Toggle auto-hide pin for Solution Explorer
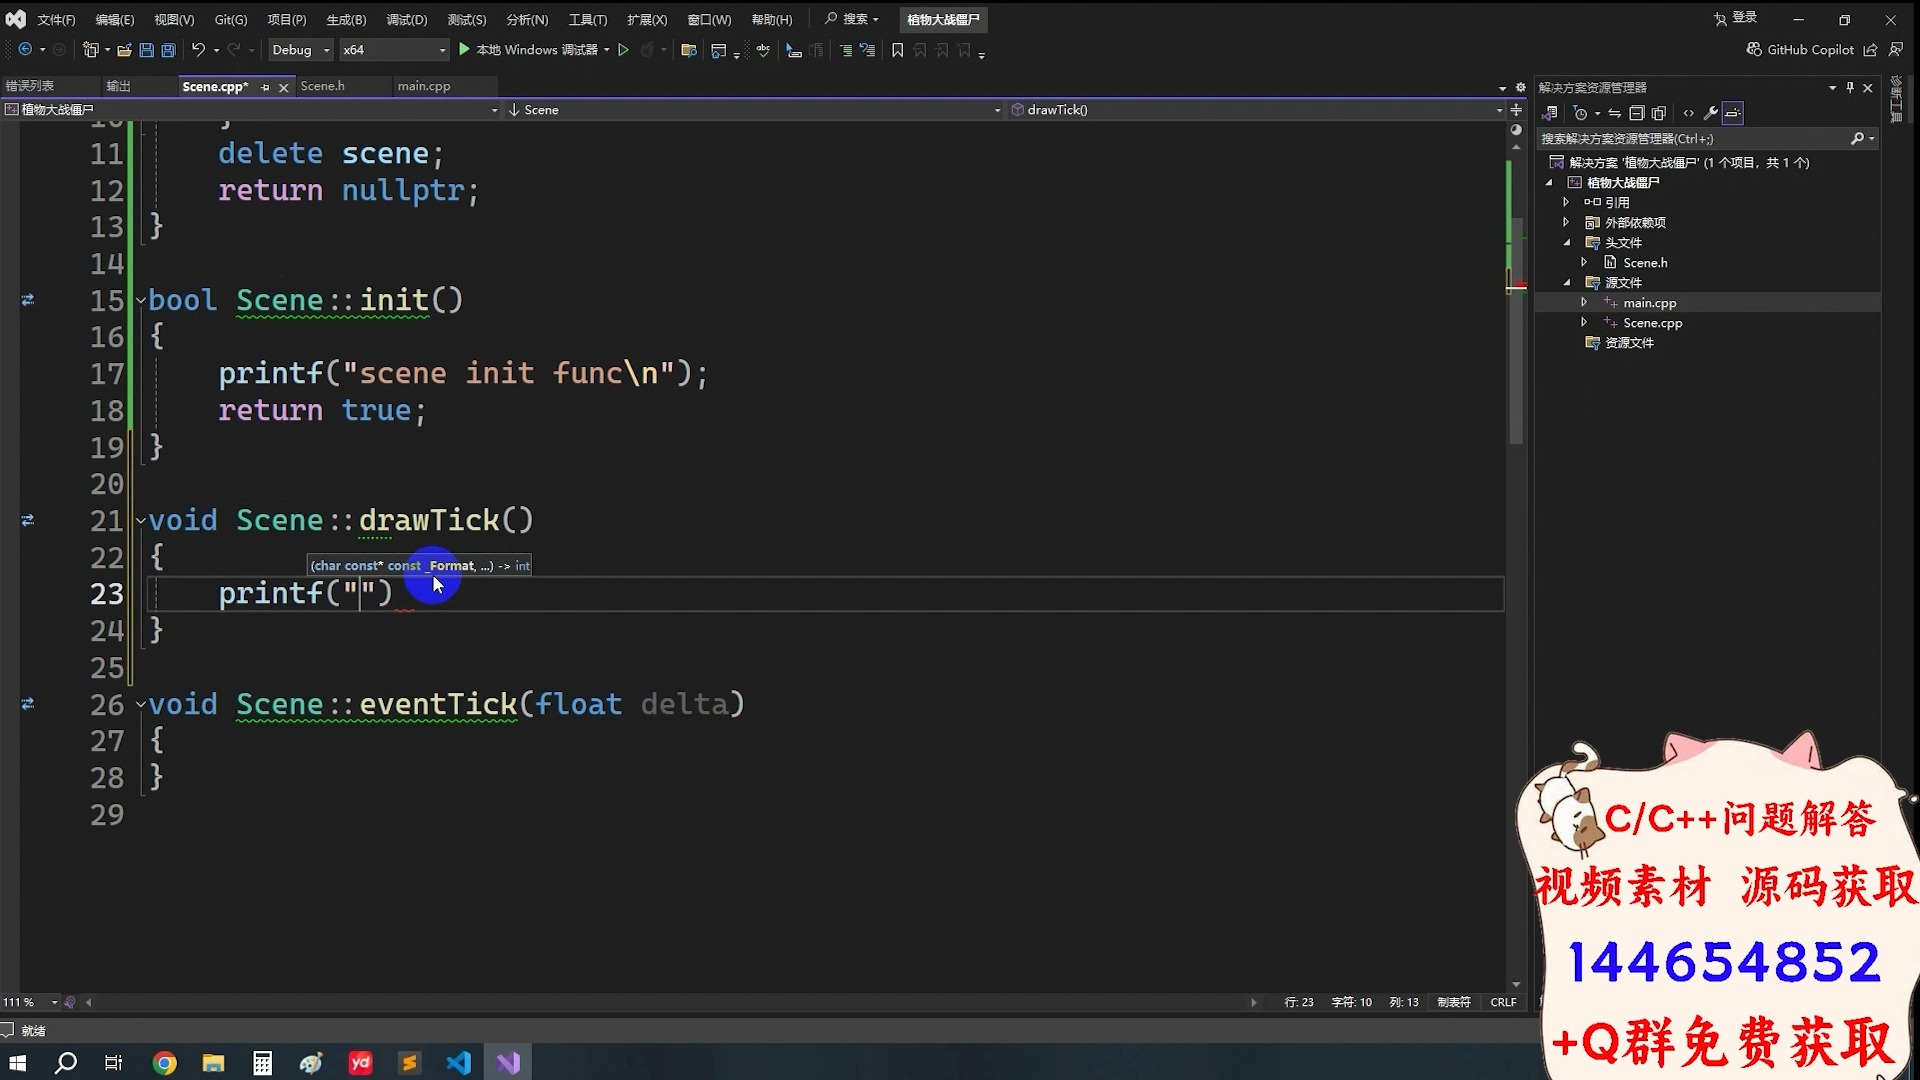Screen dimensions: 1920x1080 pyautogui.click(x=1850, y=88)
